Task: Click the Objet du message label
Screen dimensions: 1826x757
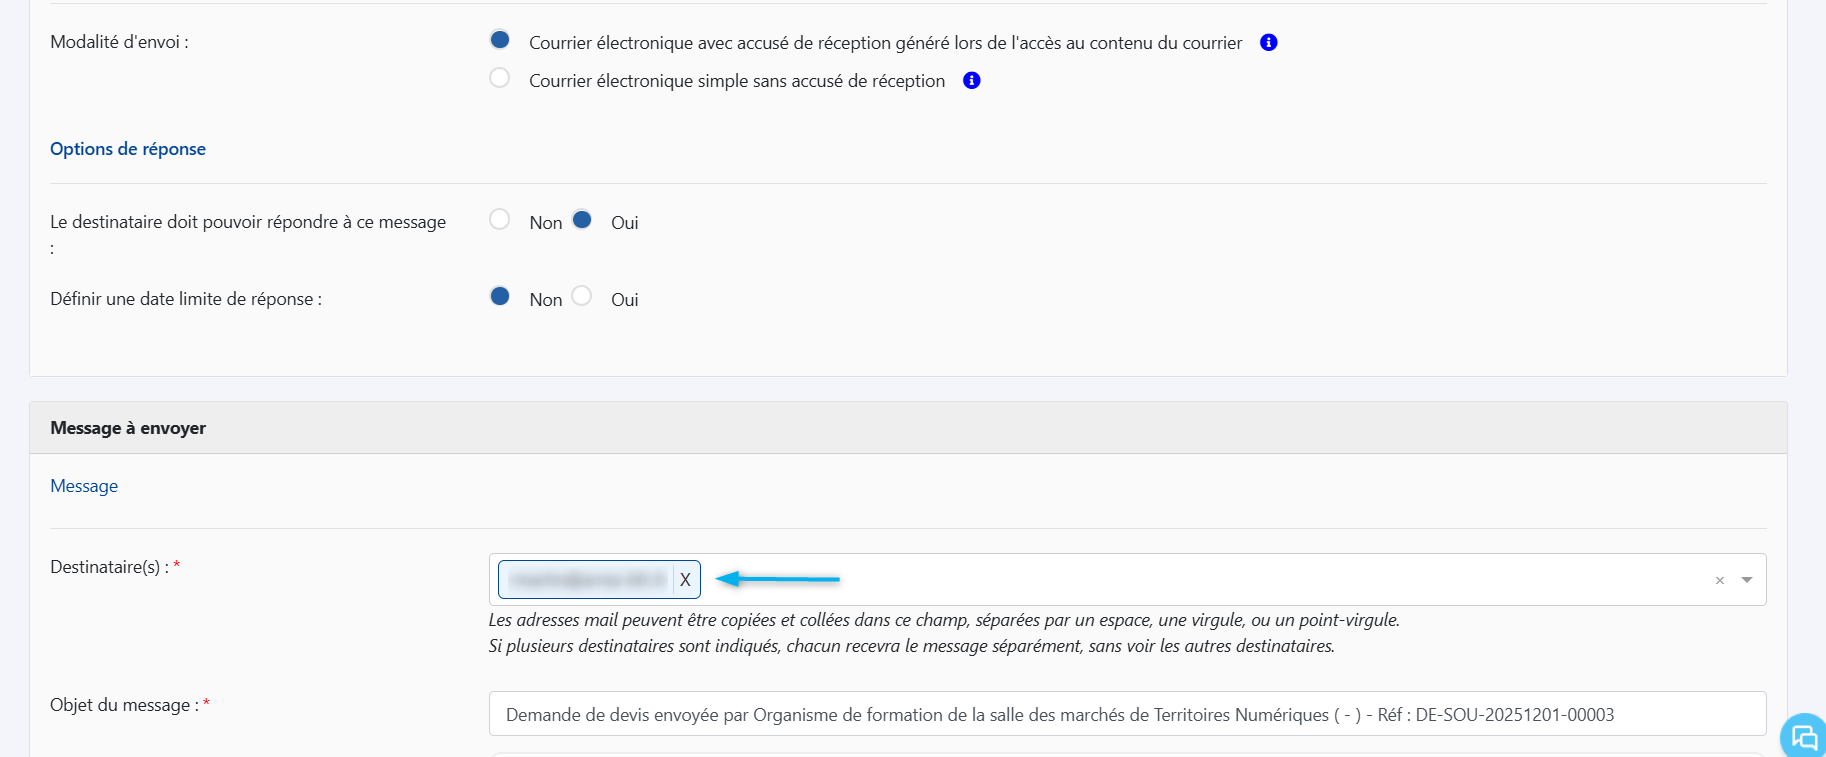Action: 124,705
